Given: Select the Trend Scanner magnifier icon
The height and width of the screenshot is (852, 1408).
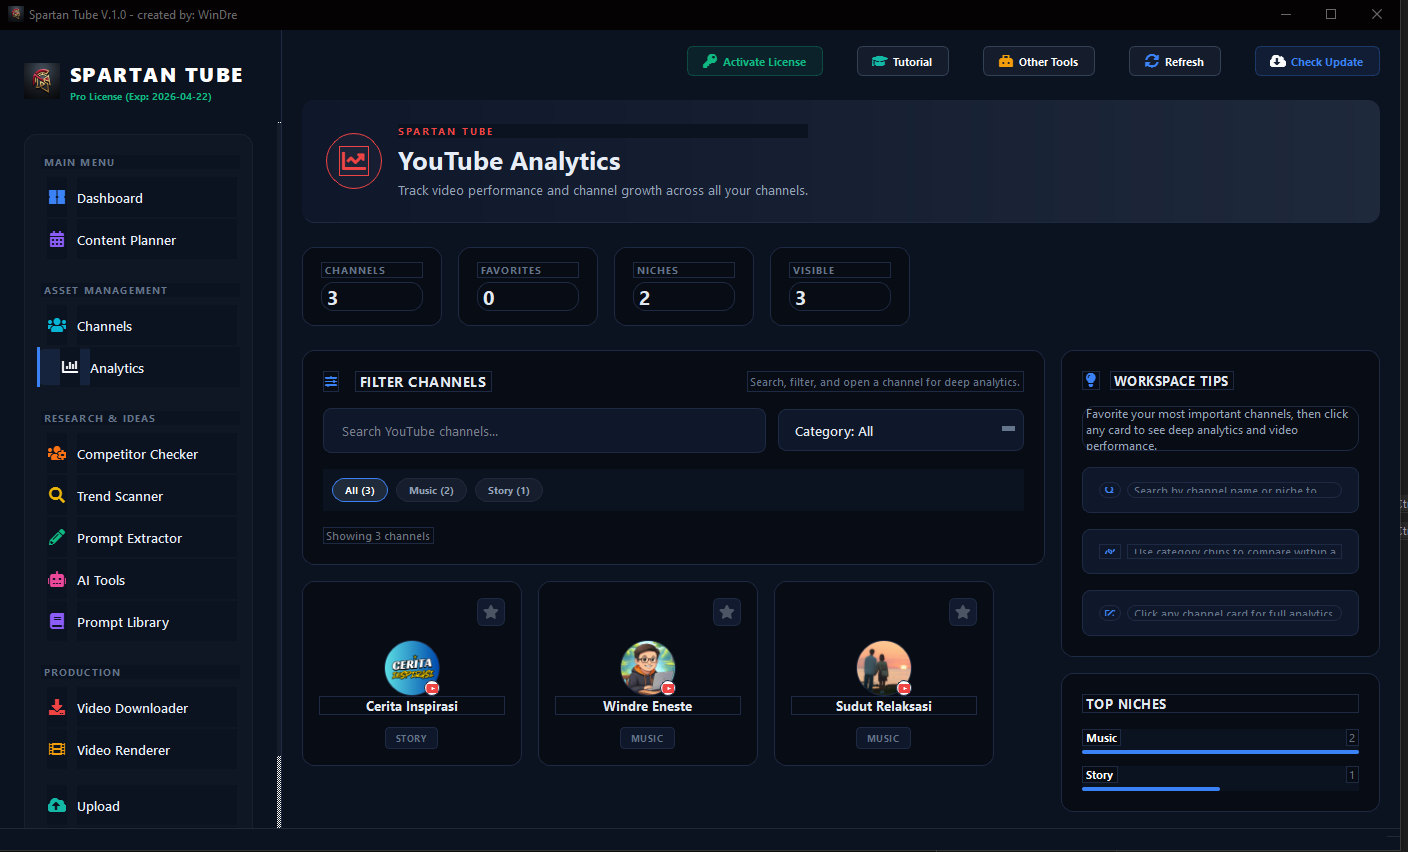Looking at the screenshot, I should click(x=56, y=496).
